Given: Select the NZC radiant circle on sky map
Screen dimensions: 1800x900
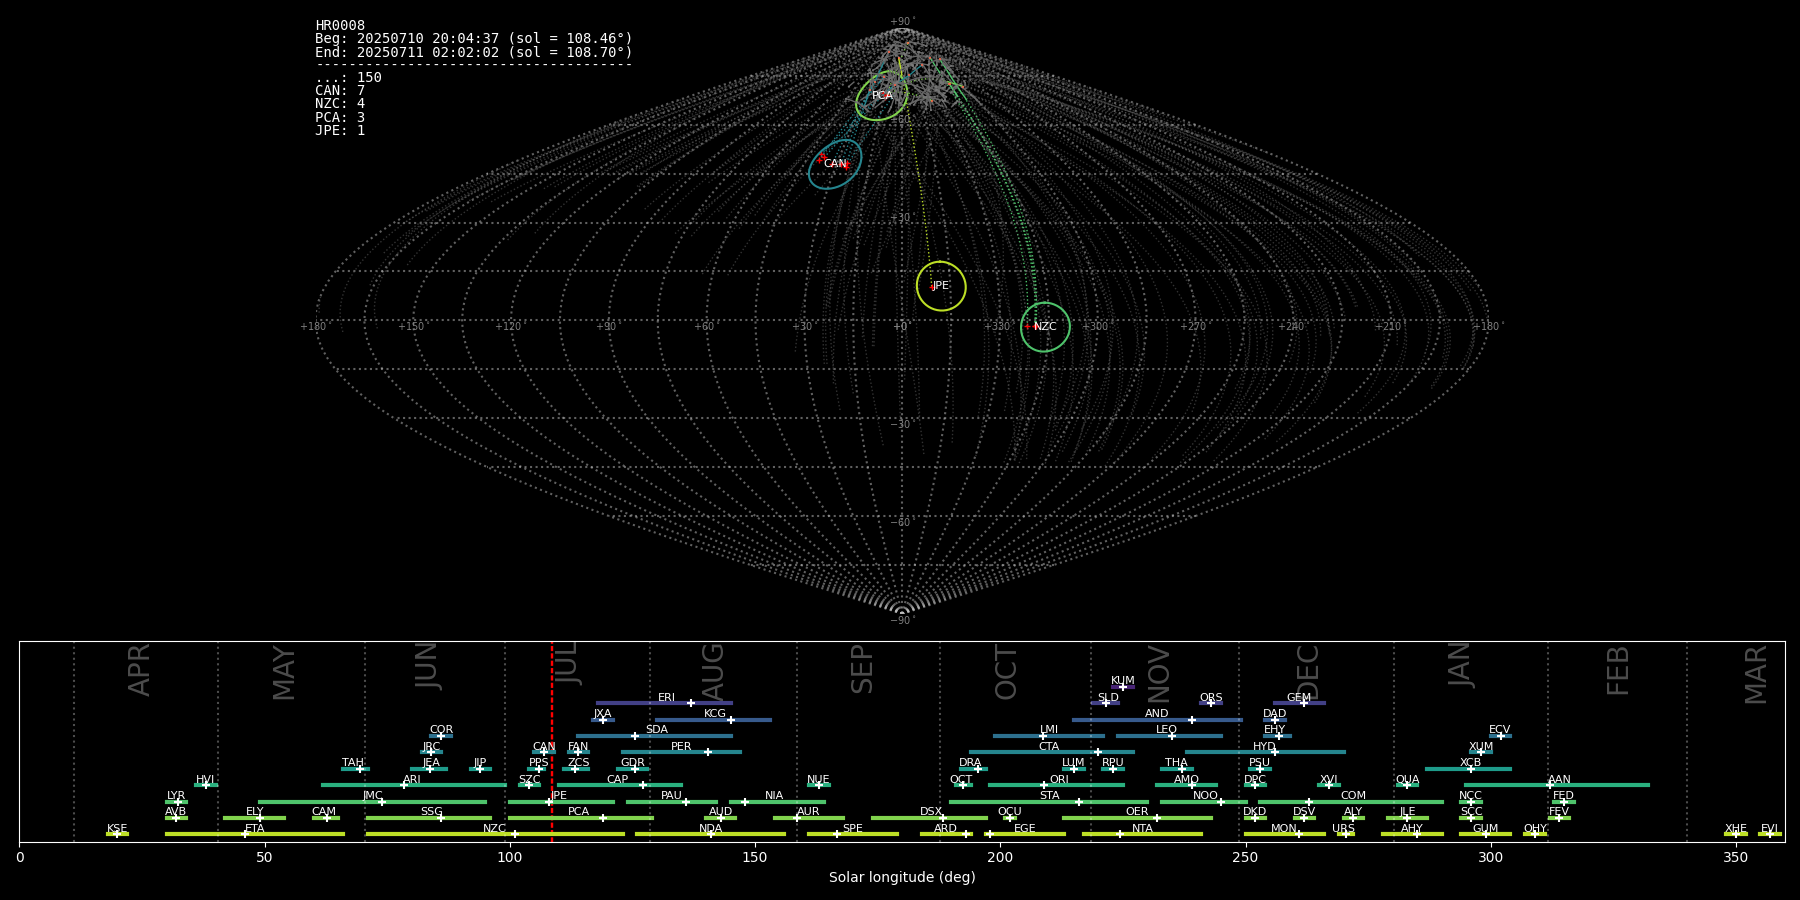Looking at the screenshot, I should 1045,327.
